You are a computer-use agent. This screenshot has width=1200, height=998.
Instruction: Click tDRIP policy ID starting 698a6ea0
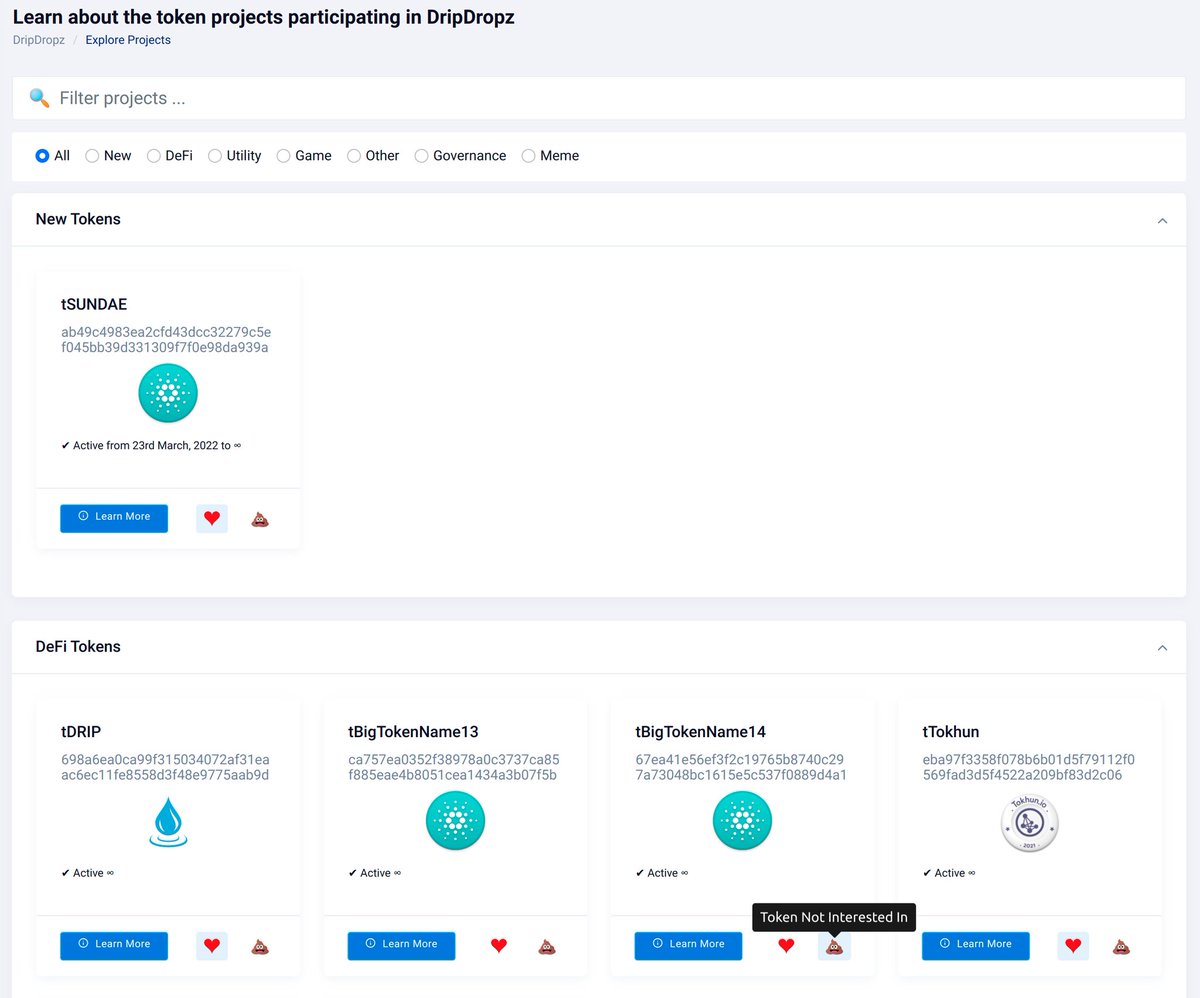click(165, 767)
